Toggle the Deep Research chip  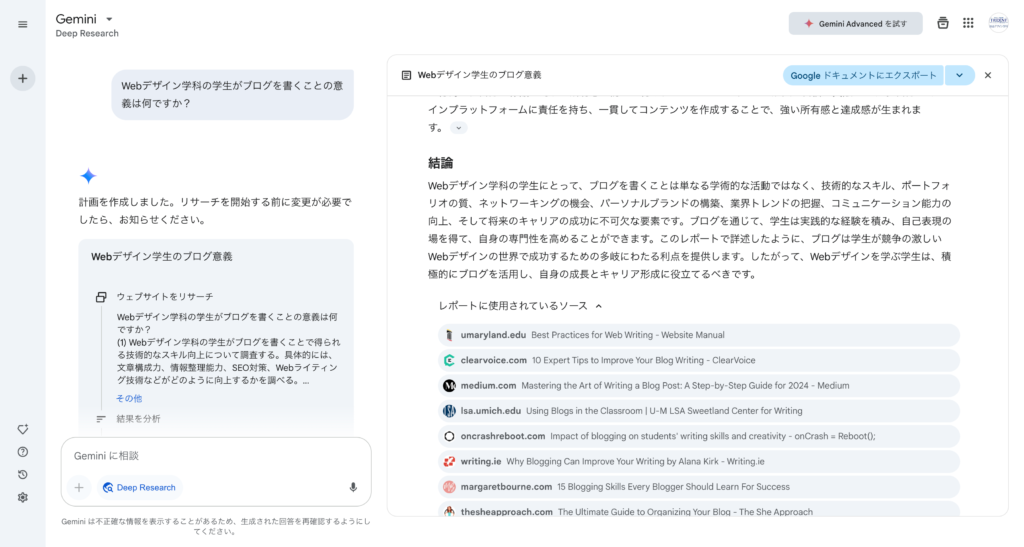[x=139, y=487]
